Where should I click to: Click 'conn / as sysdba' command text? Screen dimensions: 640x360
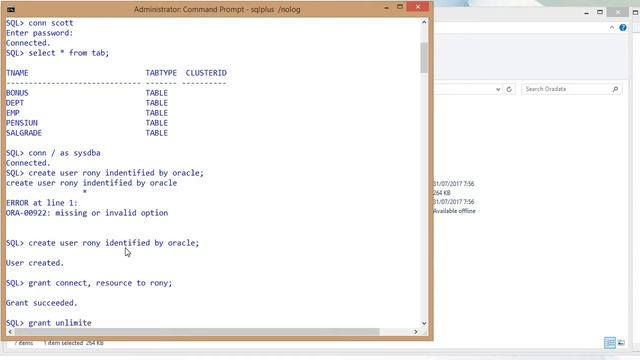pyautogui.click(x=64, y=153)
